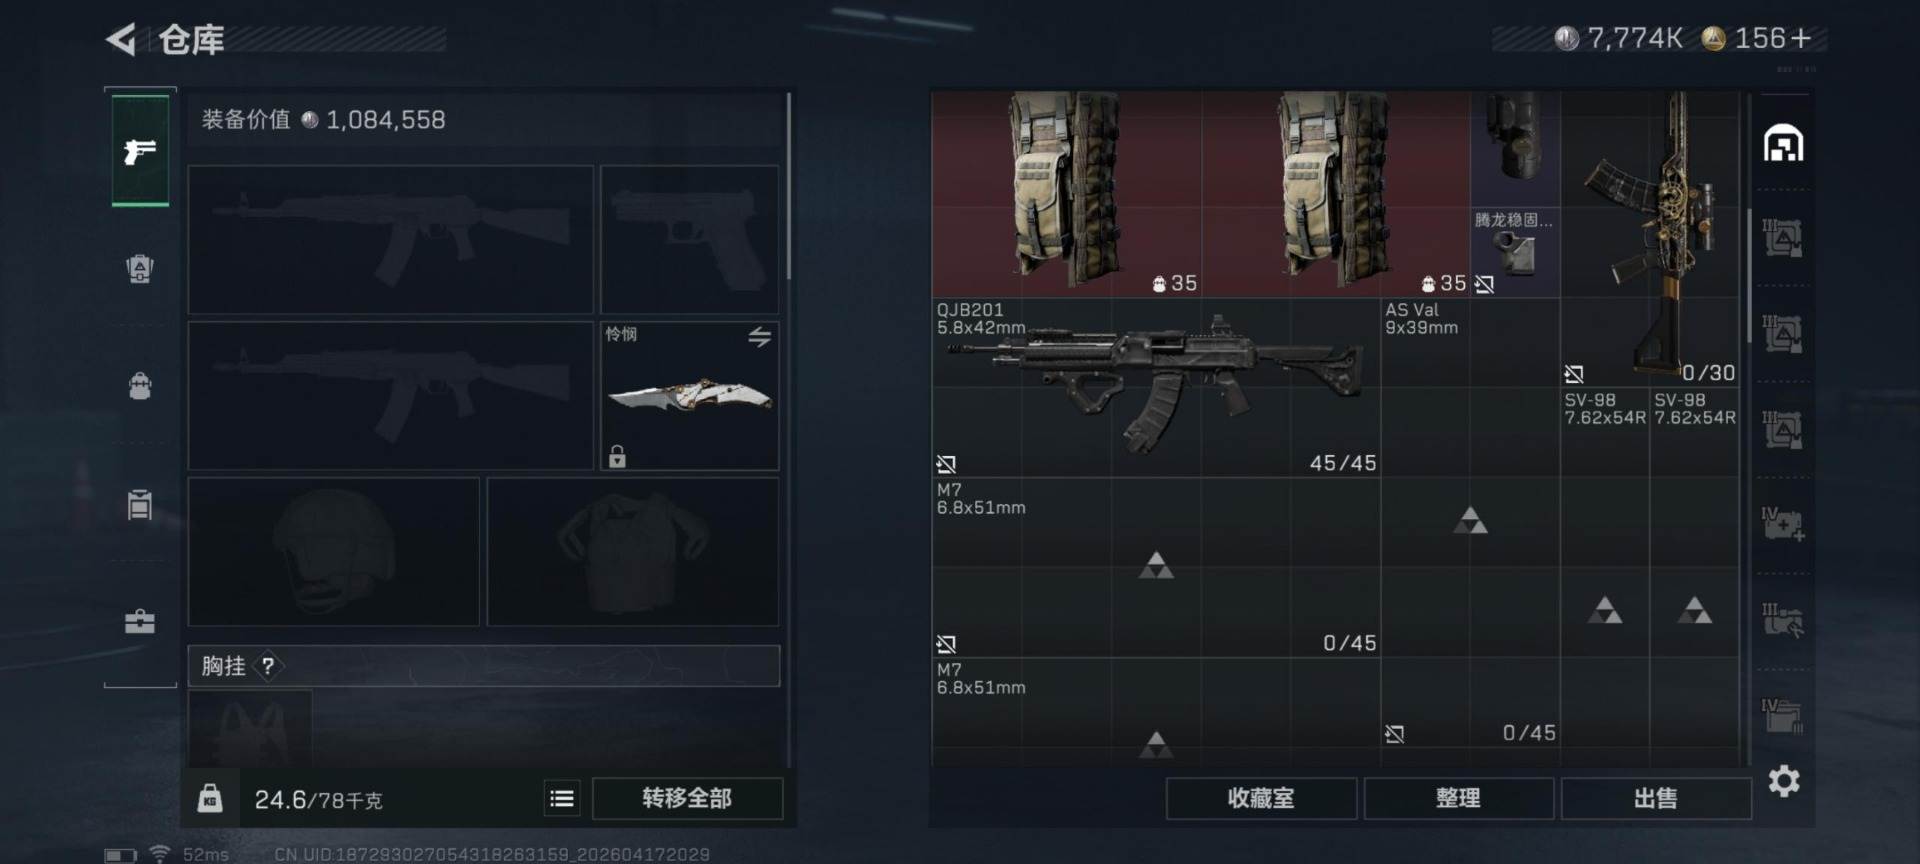Open the warehouse settings gear
This screenshot has height=864, width=1920.
[x=1784, y=781]
